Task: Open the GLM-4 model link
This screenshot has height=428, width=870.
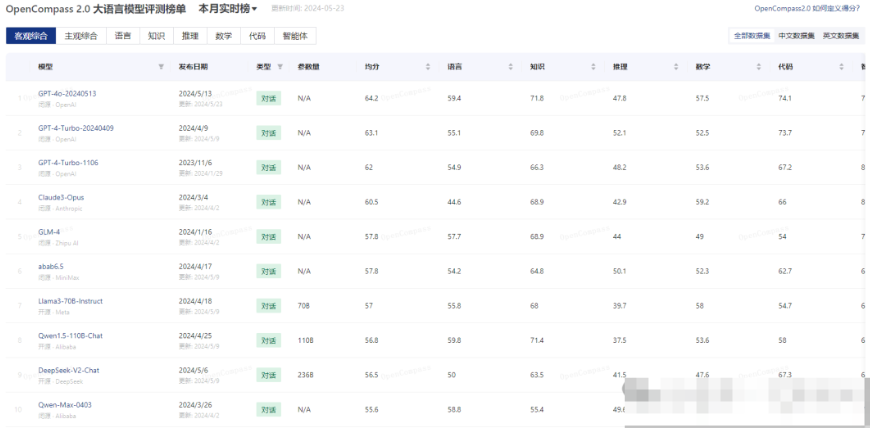Action: click(x=49, y=231)
